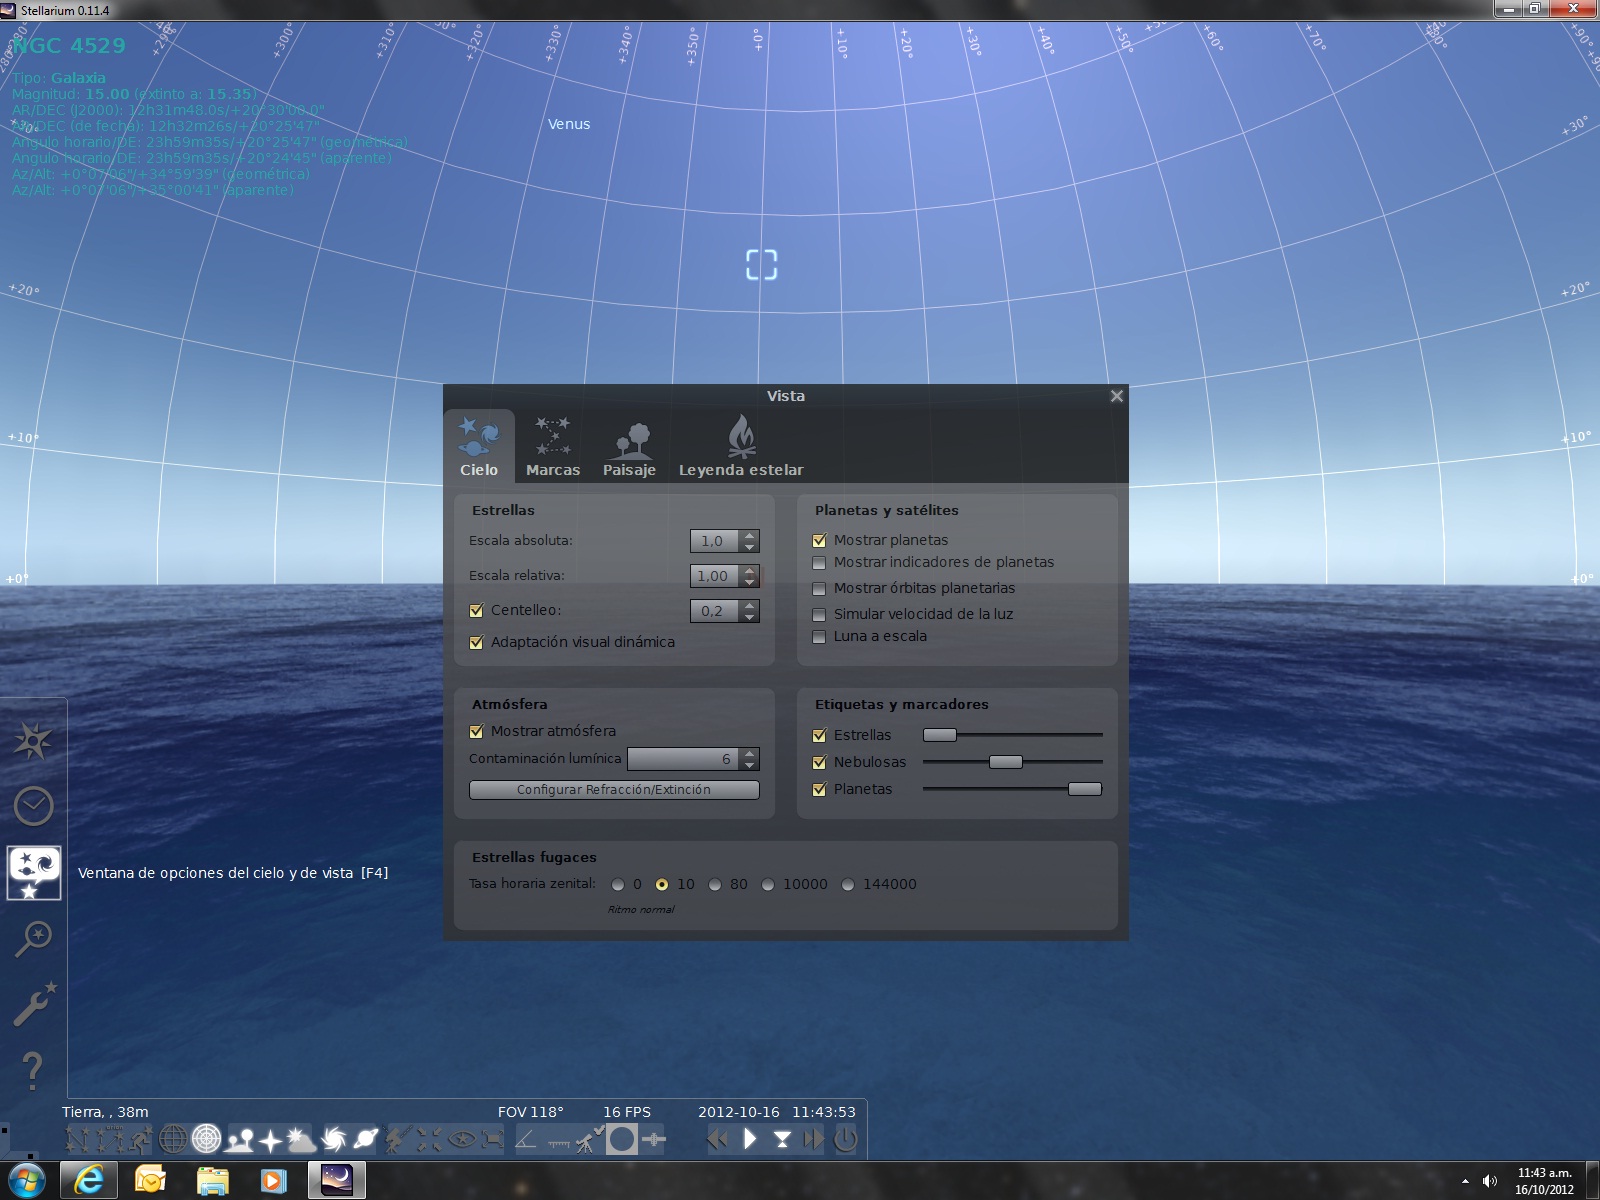Screen dimensions: 1600x1200
Task: Decrease Centelleo value with down arrow
Action: pos(750,617)
